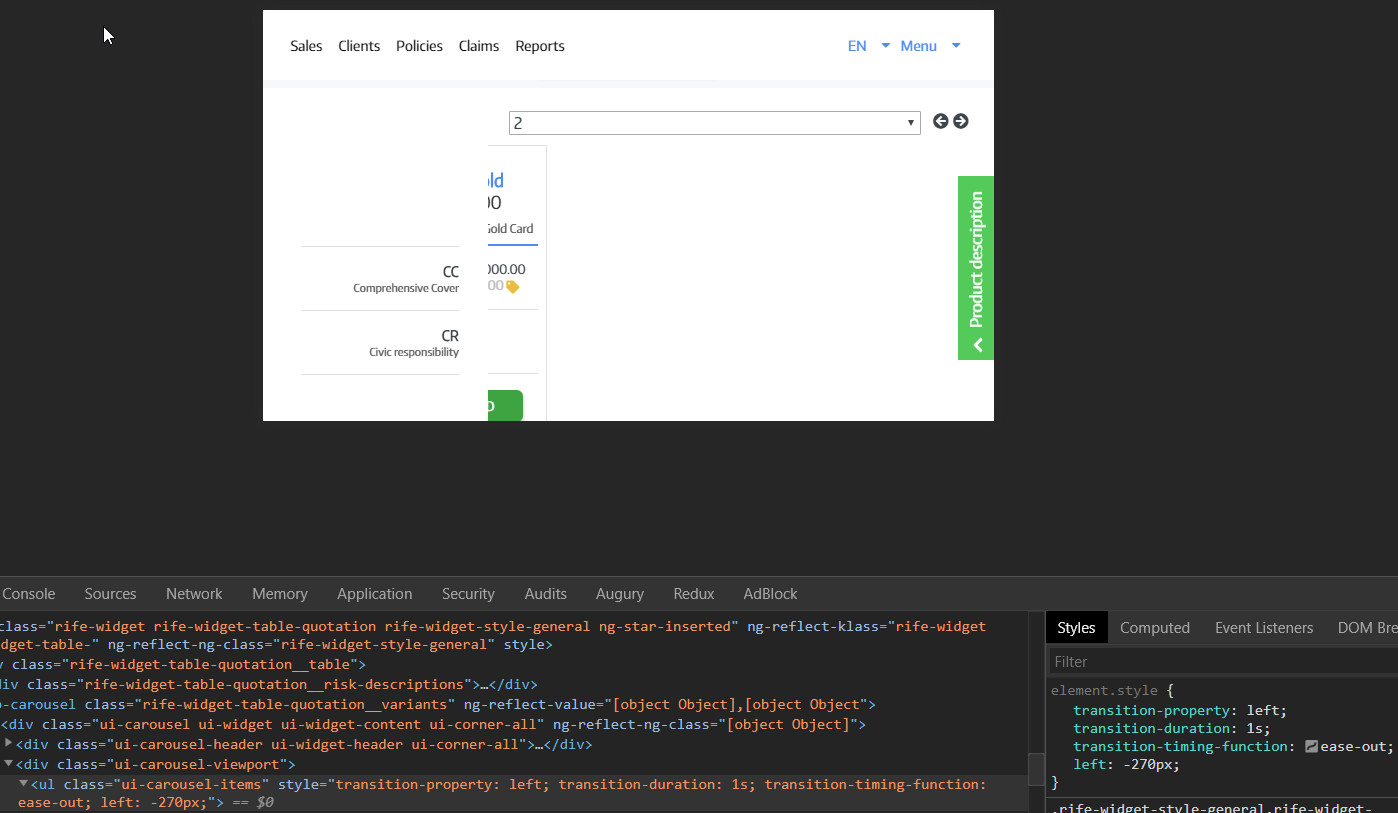Open the cubic-bezier editor for ease-out
Screen dimensions: 1398x813
pos(1313,745)
